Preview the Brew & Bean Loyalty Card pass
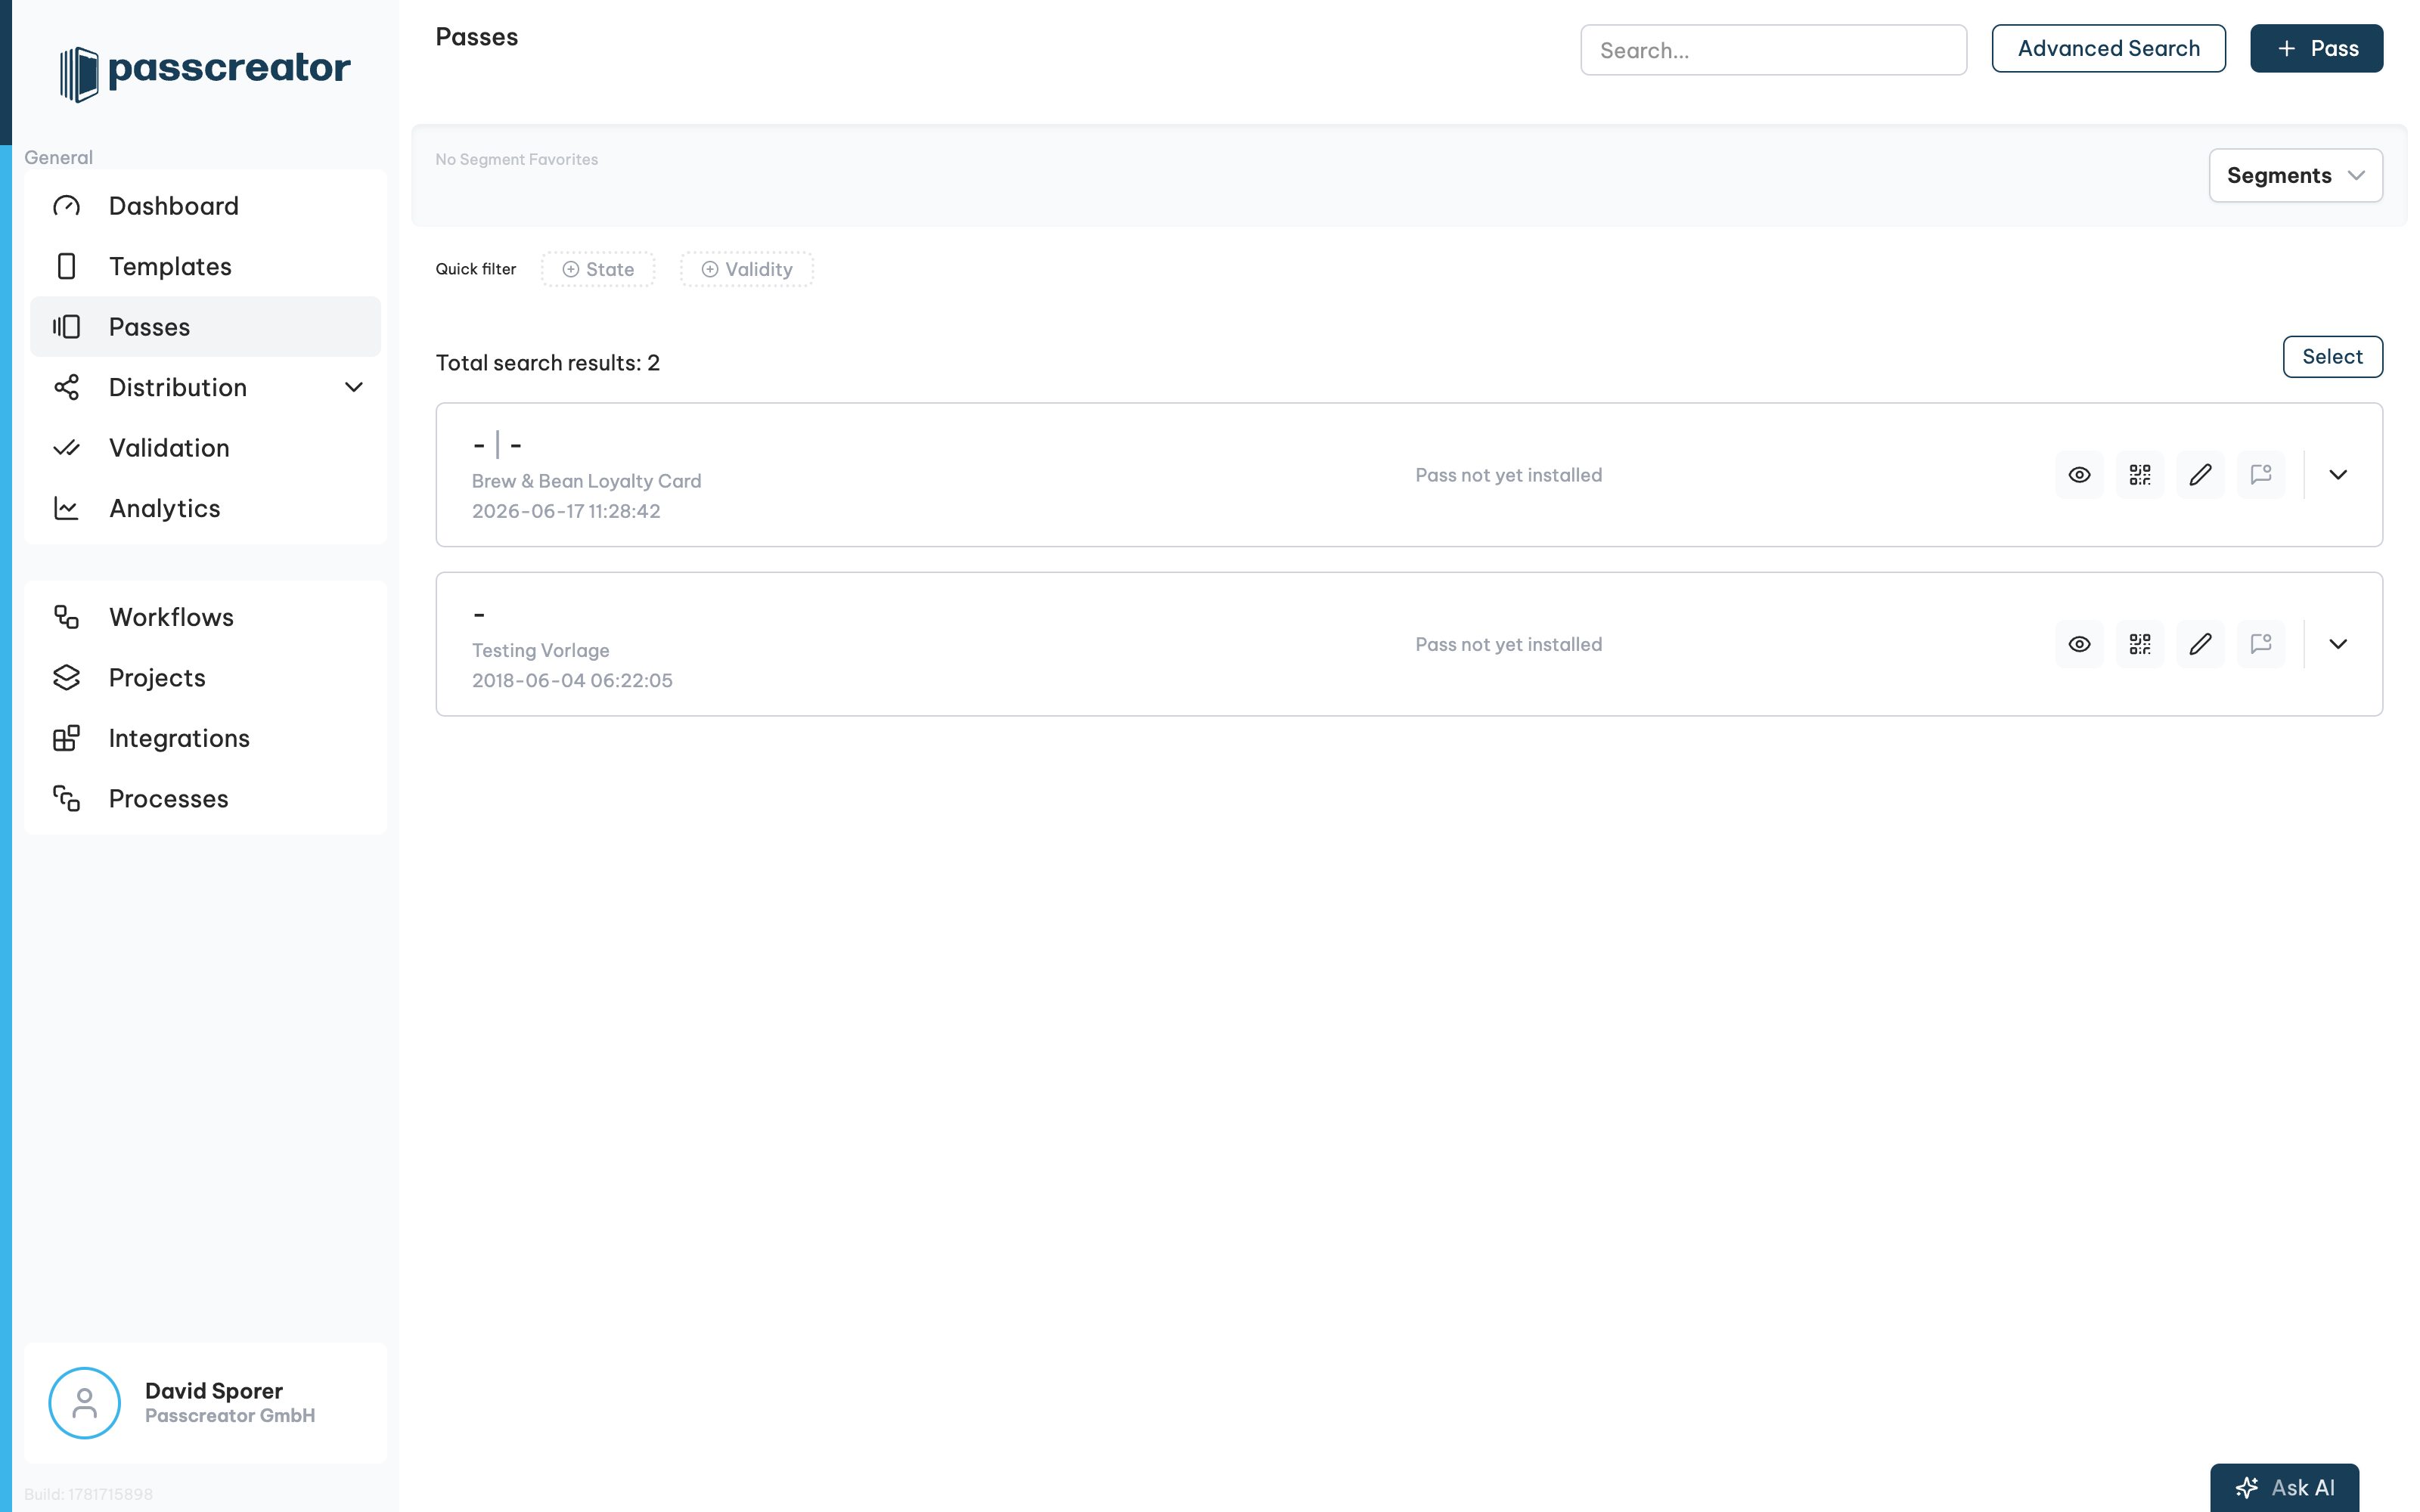 point(2079,475)
